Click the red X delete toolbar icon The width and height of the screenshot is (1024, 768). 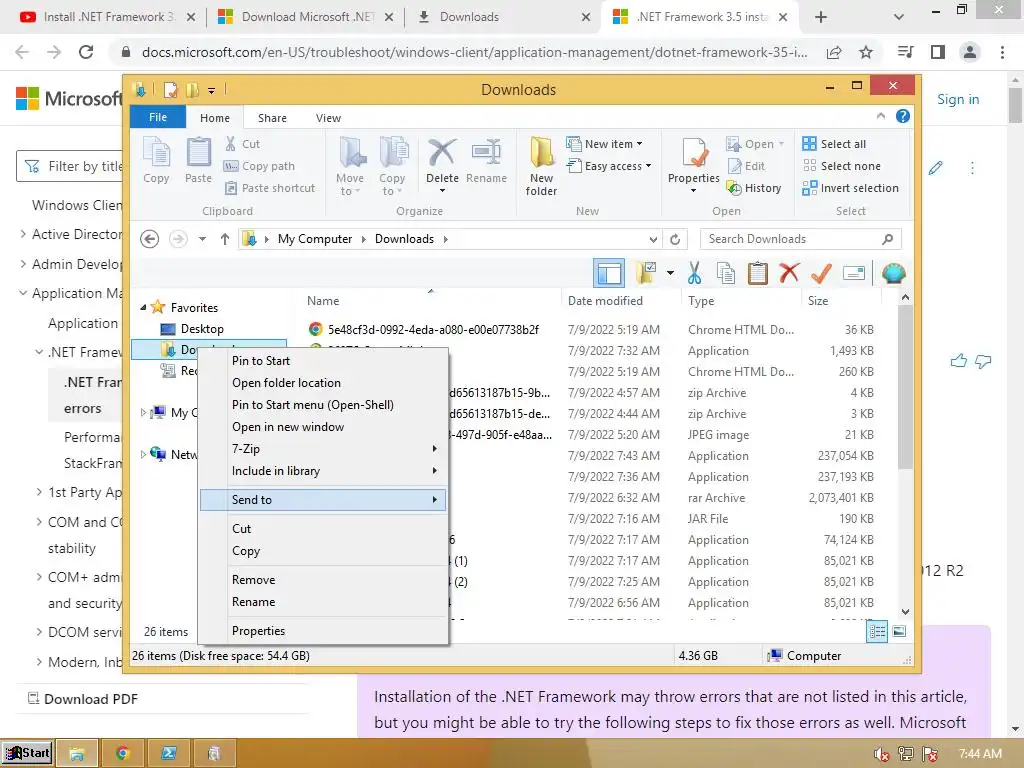789,273
